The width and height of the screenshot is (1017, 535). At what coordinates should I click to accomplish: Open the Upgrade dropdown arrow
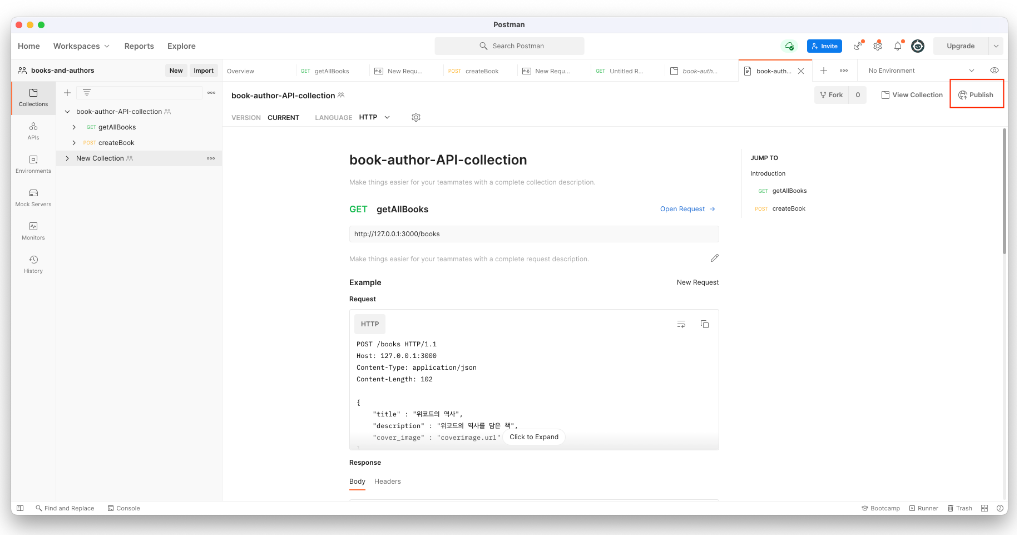coord(996,46)
